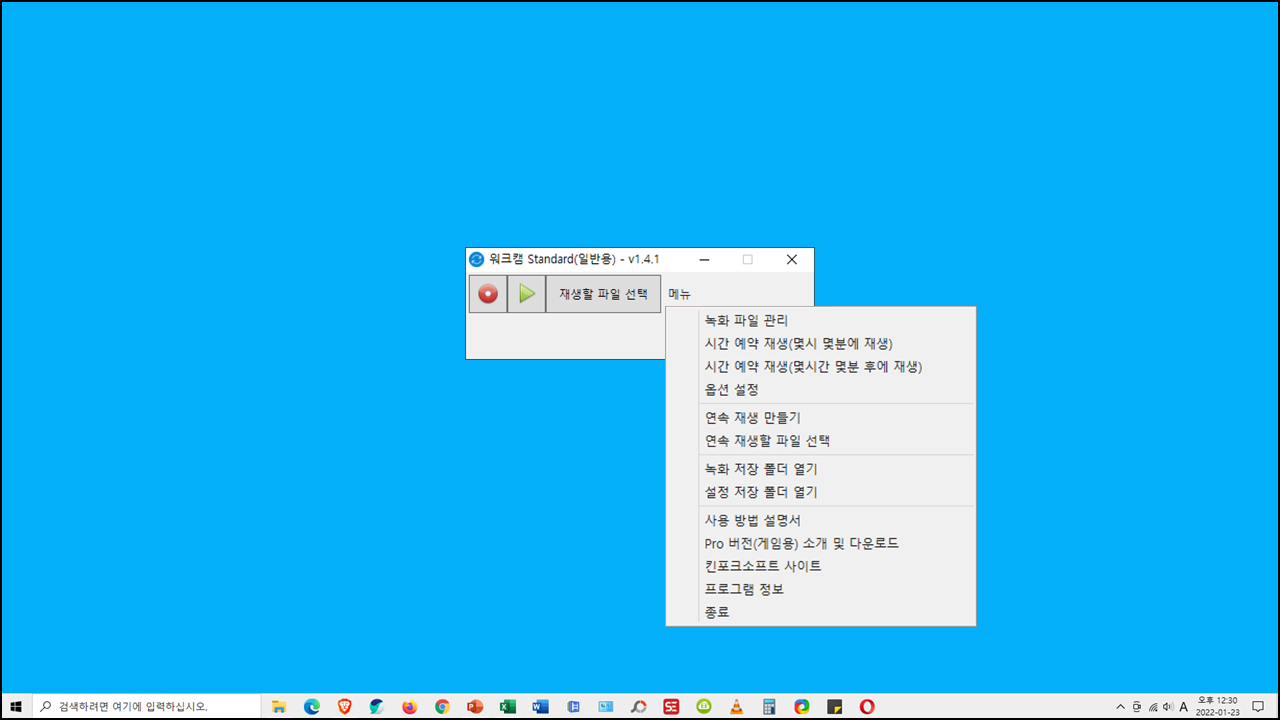Open the 메뉴 menu
The width and height of the screenshot is (1280, 720).
point(679,294)
